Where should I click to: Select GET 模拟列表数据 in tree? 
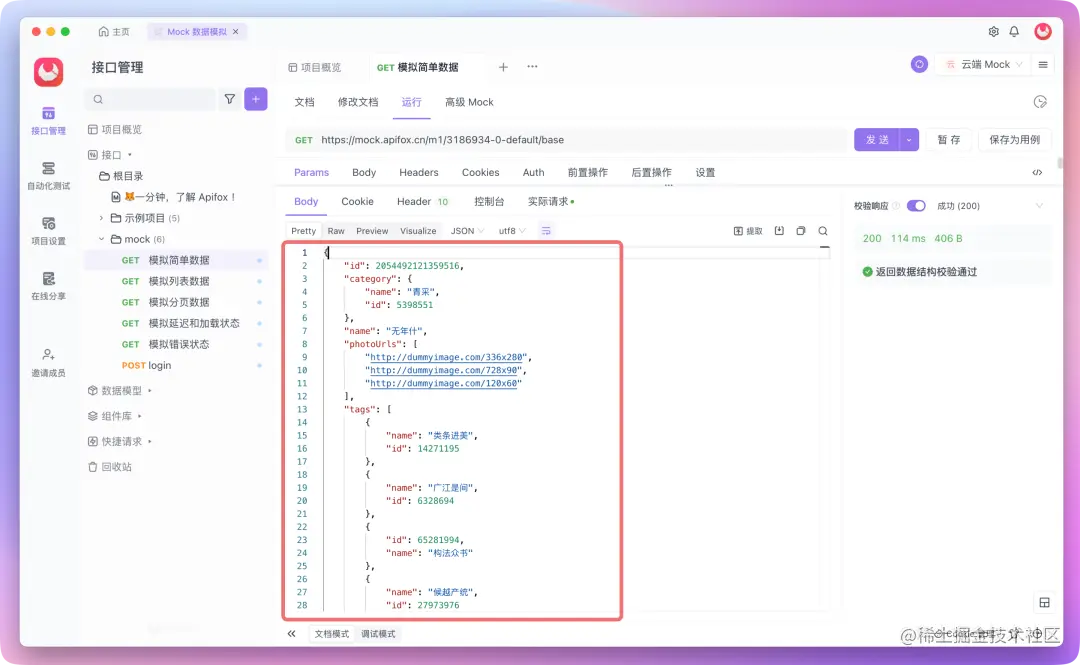pos(174,281)
